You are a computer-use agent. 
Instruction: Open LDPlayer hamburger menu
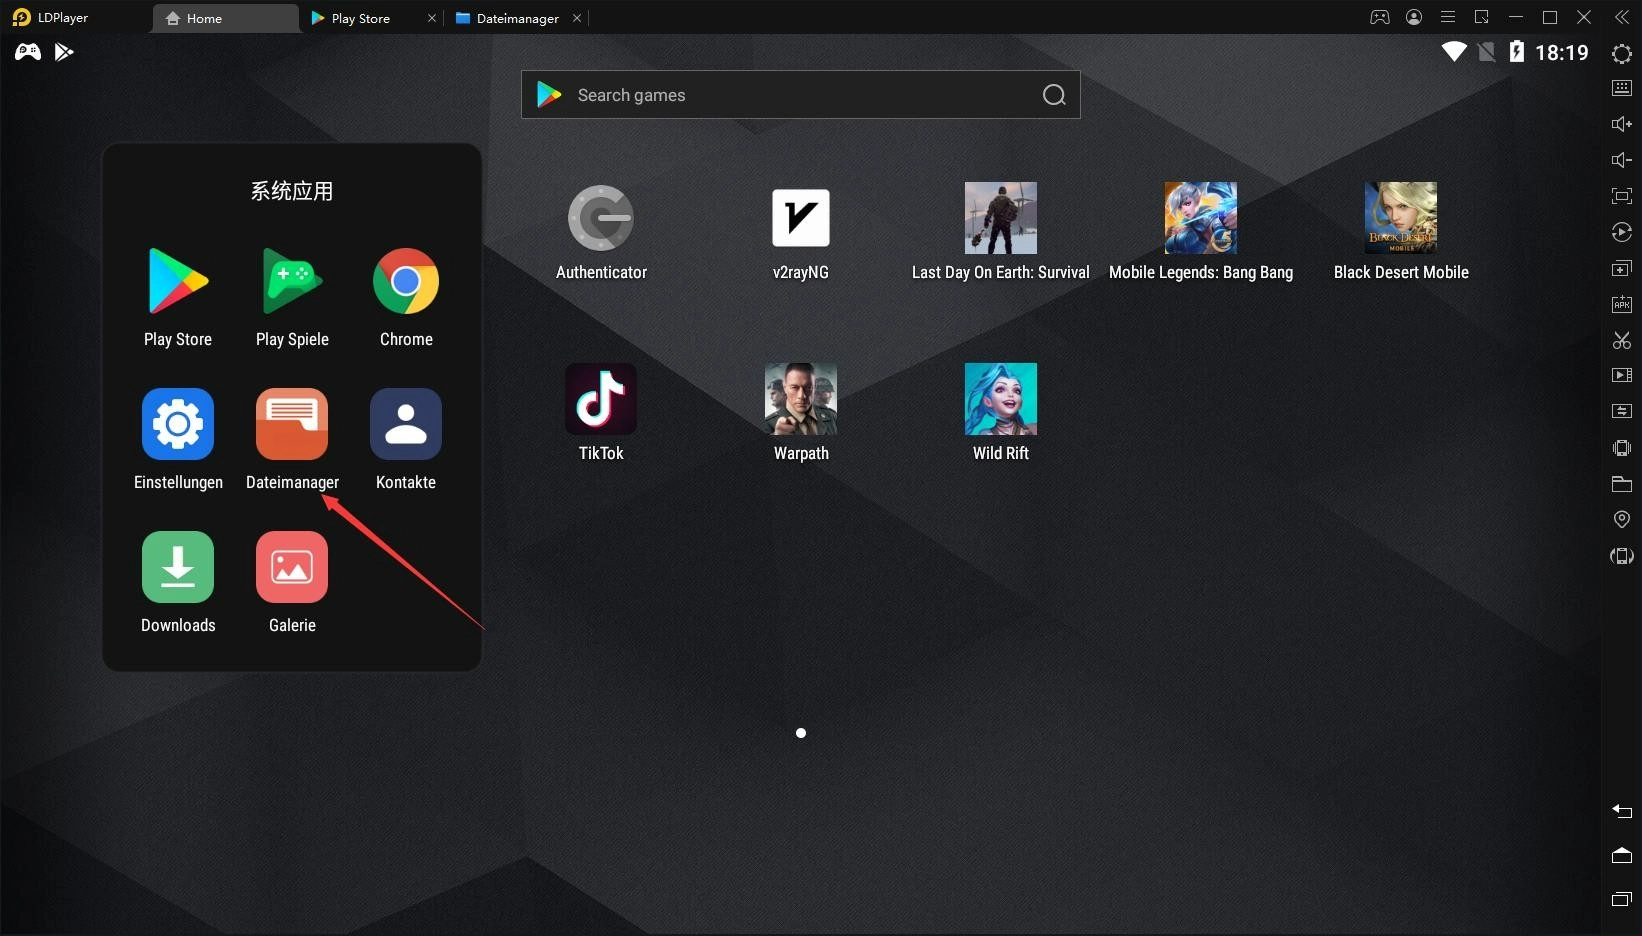1448,17
